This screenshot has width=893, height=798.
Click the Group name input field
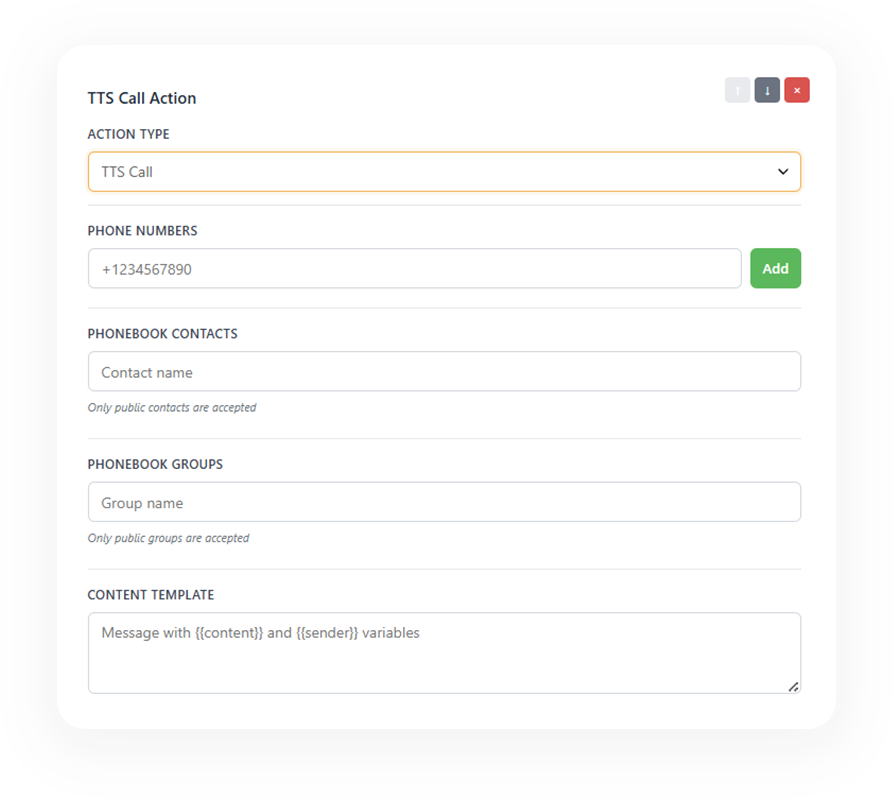[x=444, y=502]
